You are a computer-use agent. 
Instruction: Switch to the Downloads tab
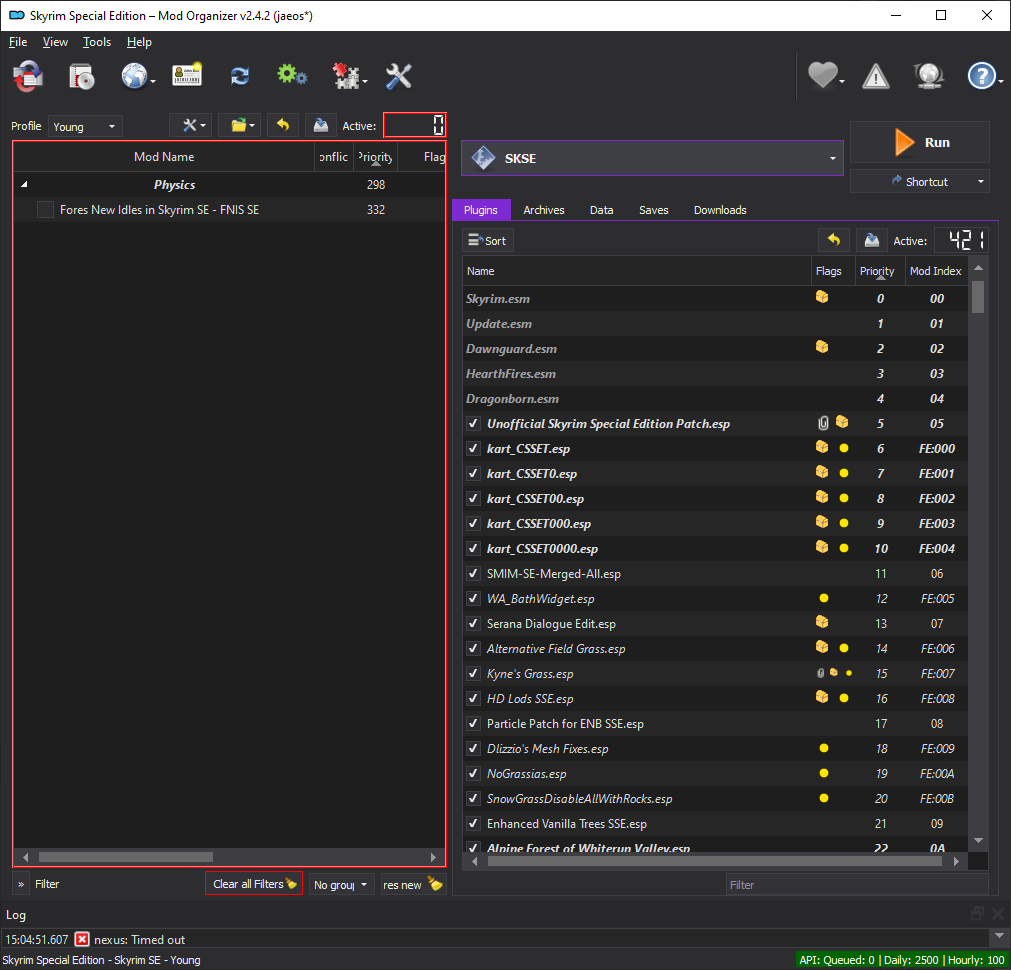720,210
